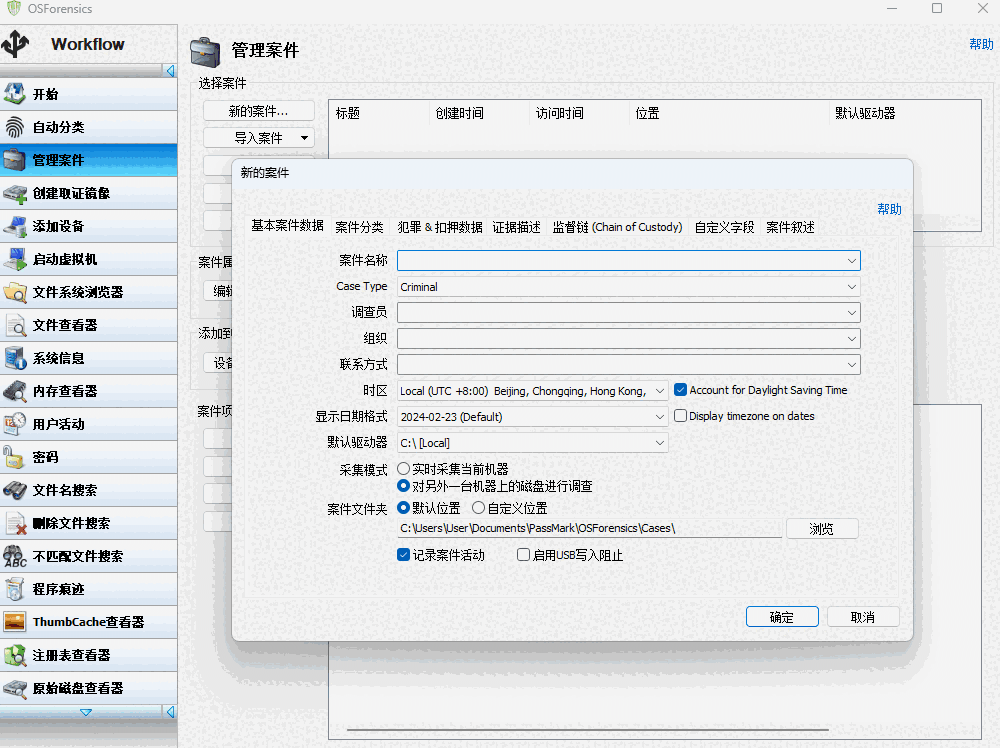Open the 犯罪 & 扣押数据 tab
Screen dimensions: 1000x748
439,227
